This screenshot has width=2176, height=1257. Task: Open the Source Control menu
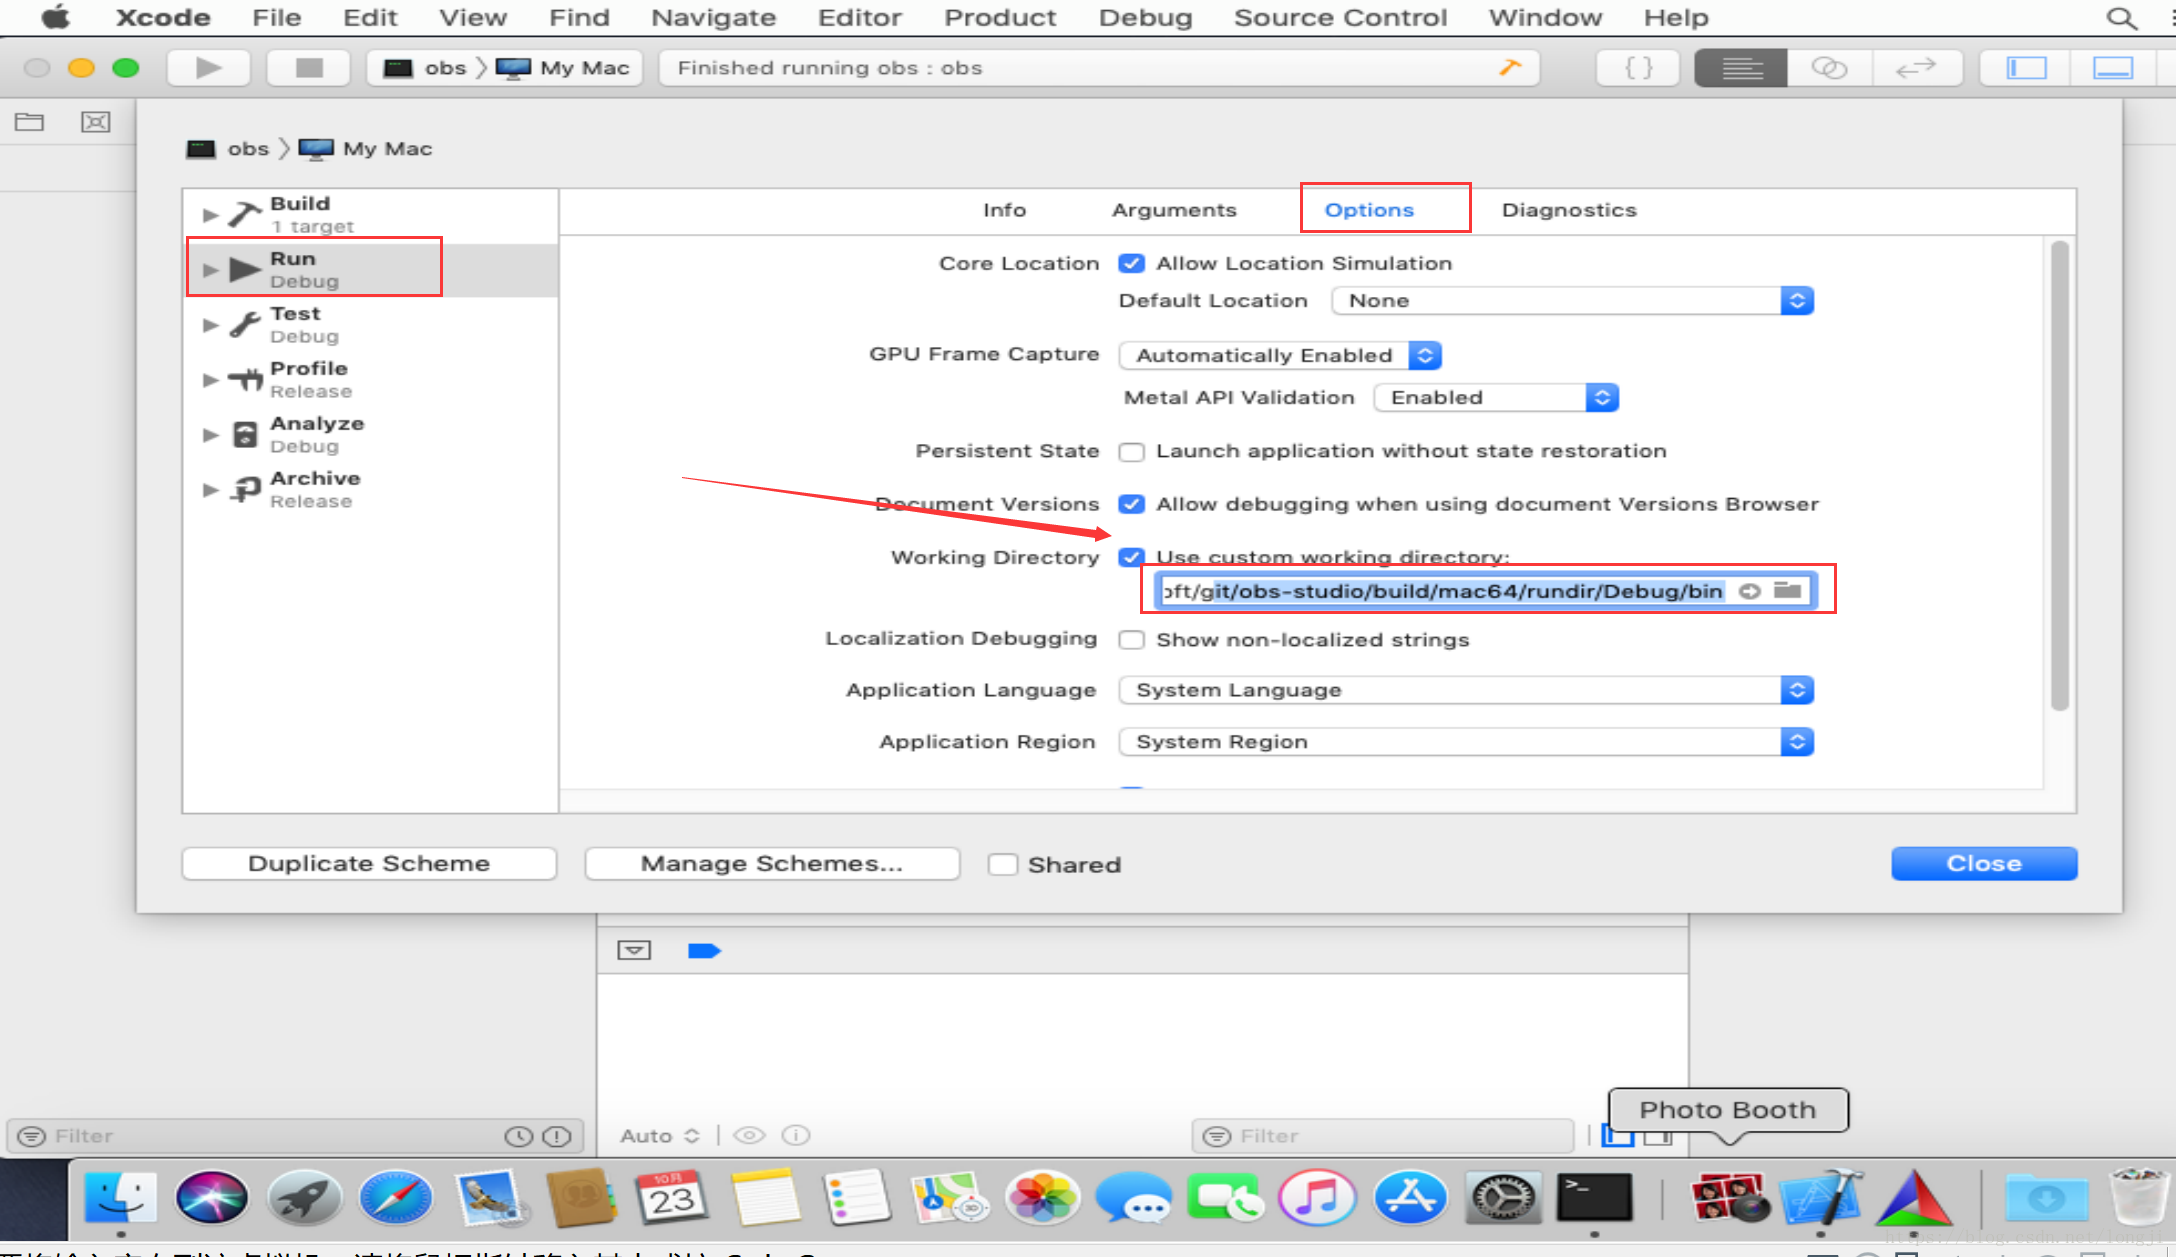click(1340, 18)
